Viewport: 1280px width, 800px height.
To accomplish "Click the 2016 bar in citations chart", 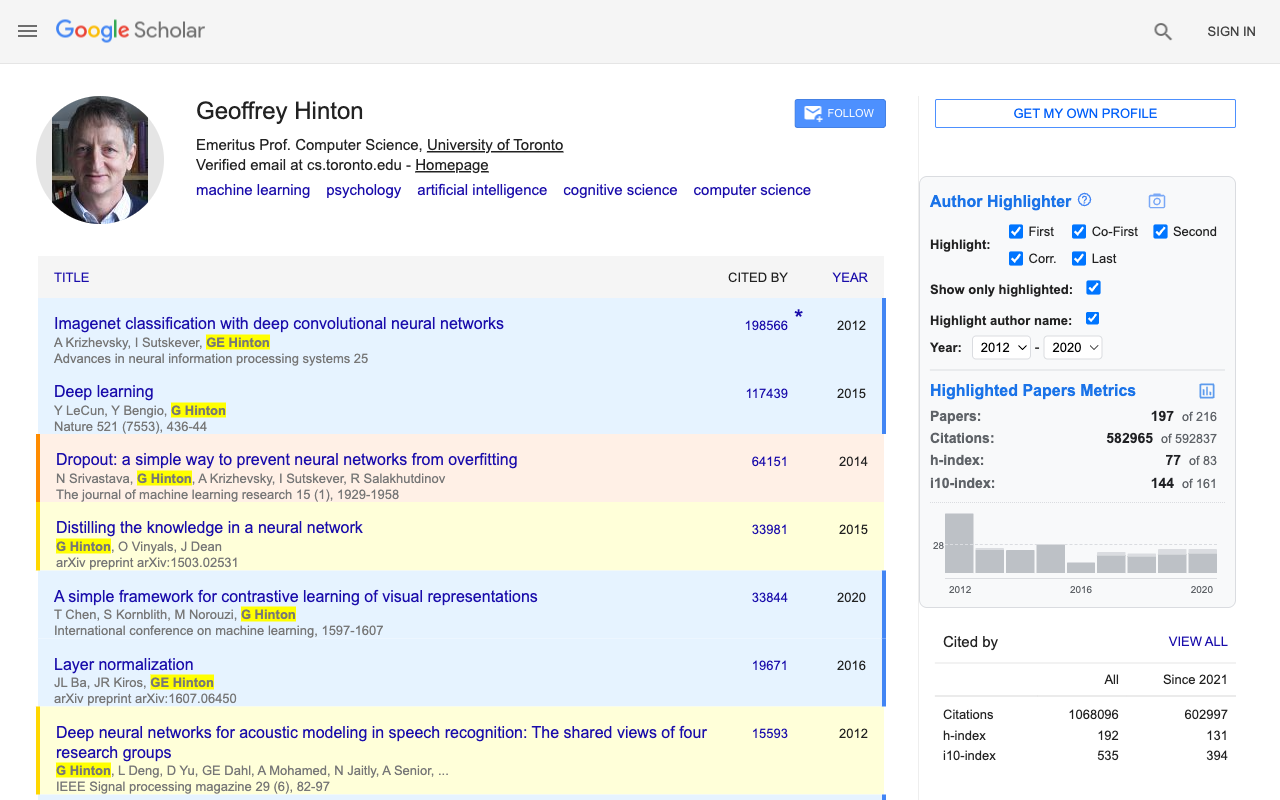I will click(x=1081, y=567).
